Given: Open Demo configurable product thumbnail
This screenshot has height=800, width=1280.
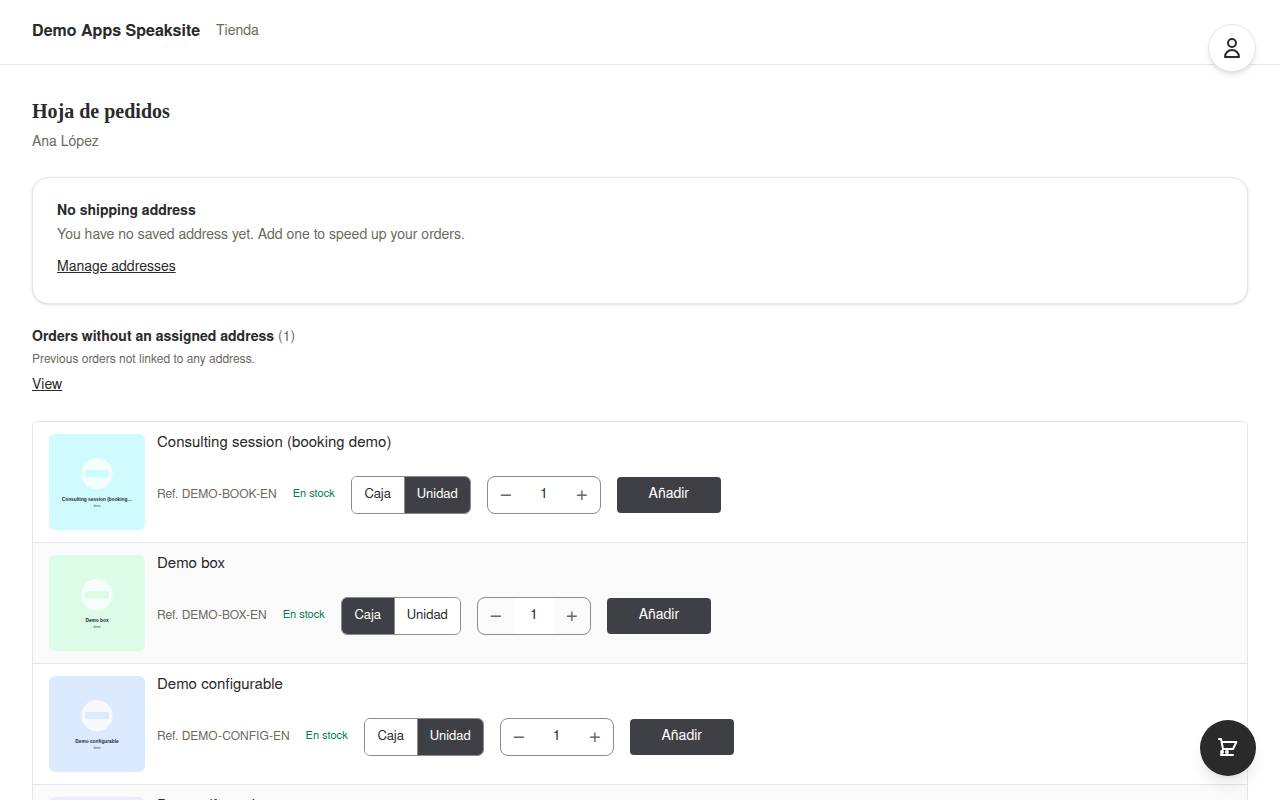Looking at the screenshot, I should tap(97, 724).
